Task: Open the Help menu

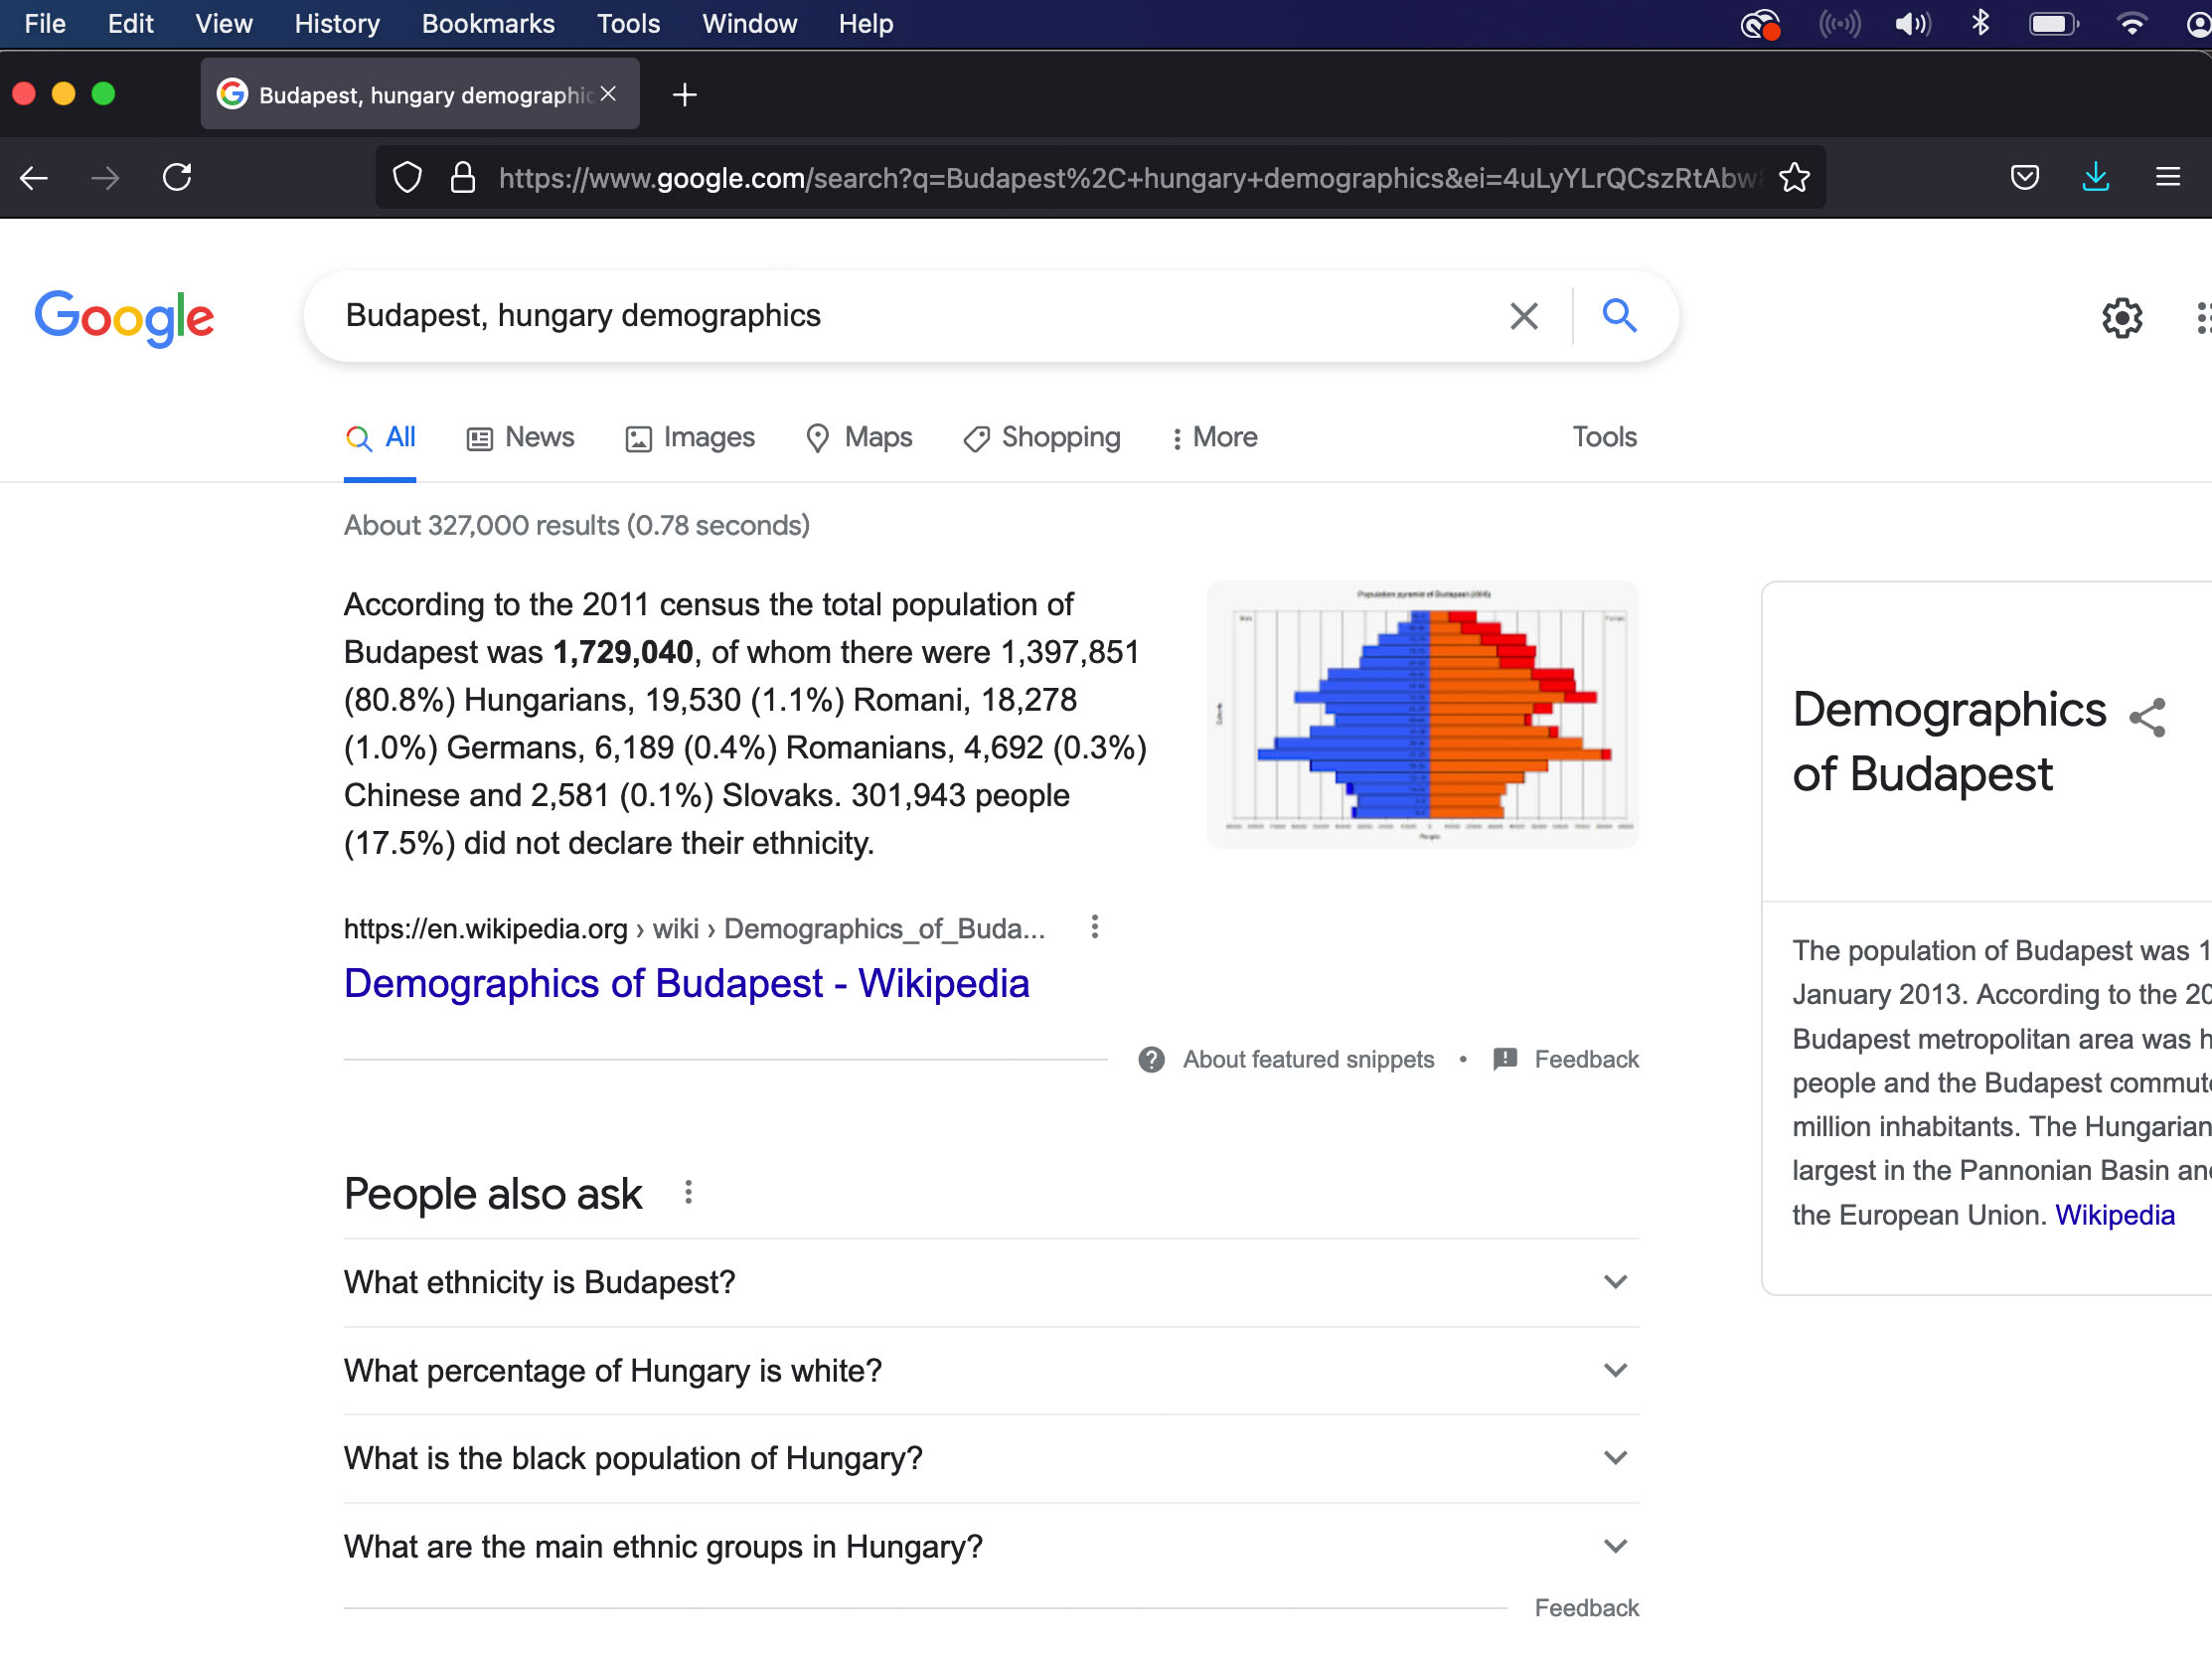Action: (865, 24)
